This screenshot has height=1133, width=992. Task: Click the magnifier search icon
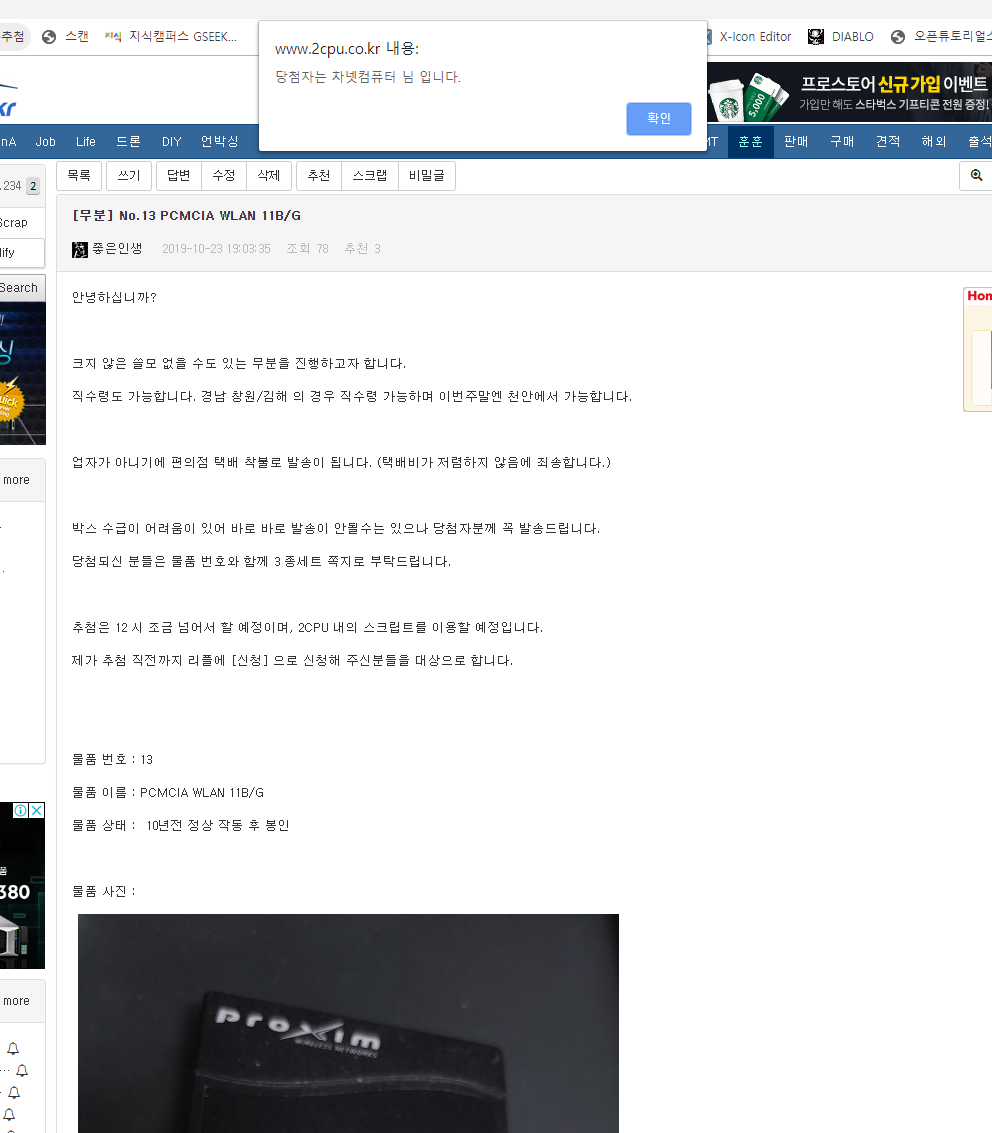pos(976,176)
